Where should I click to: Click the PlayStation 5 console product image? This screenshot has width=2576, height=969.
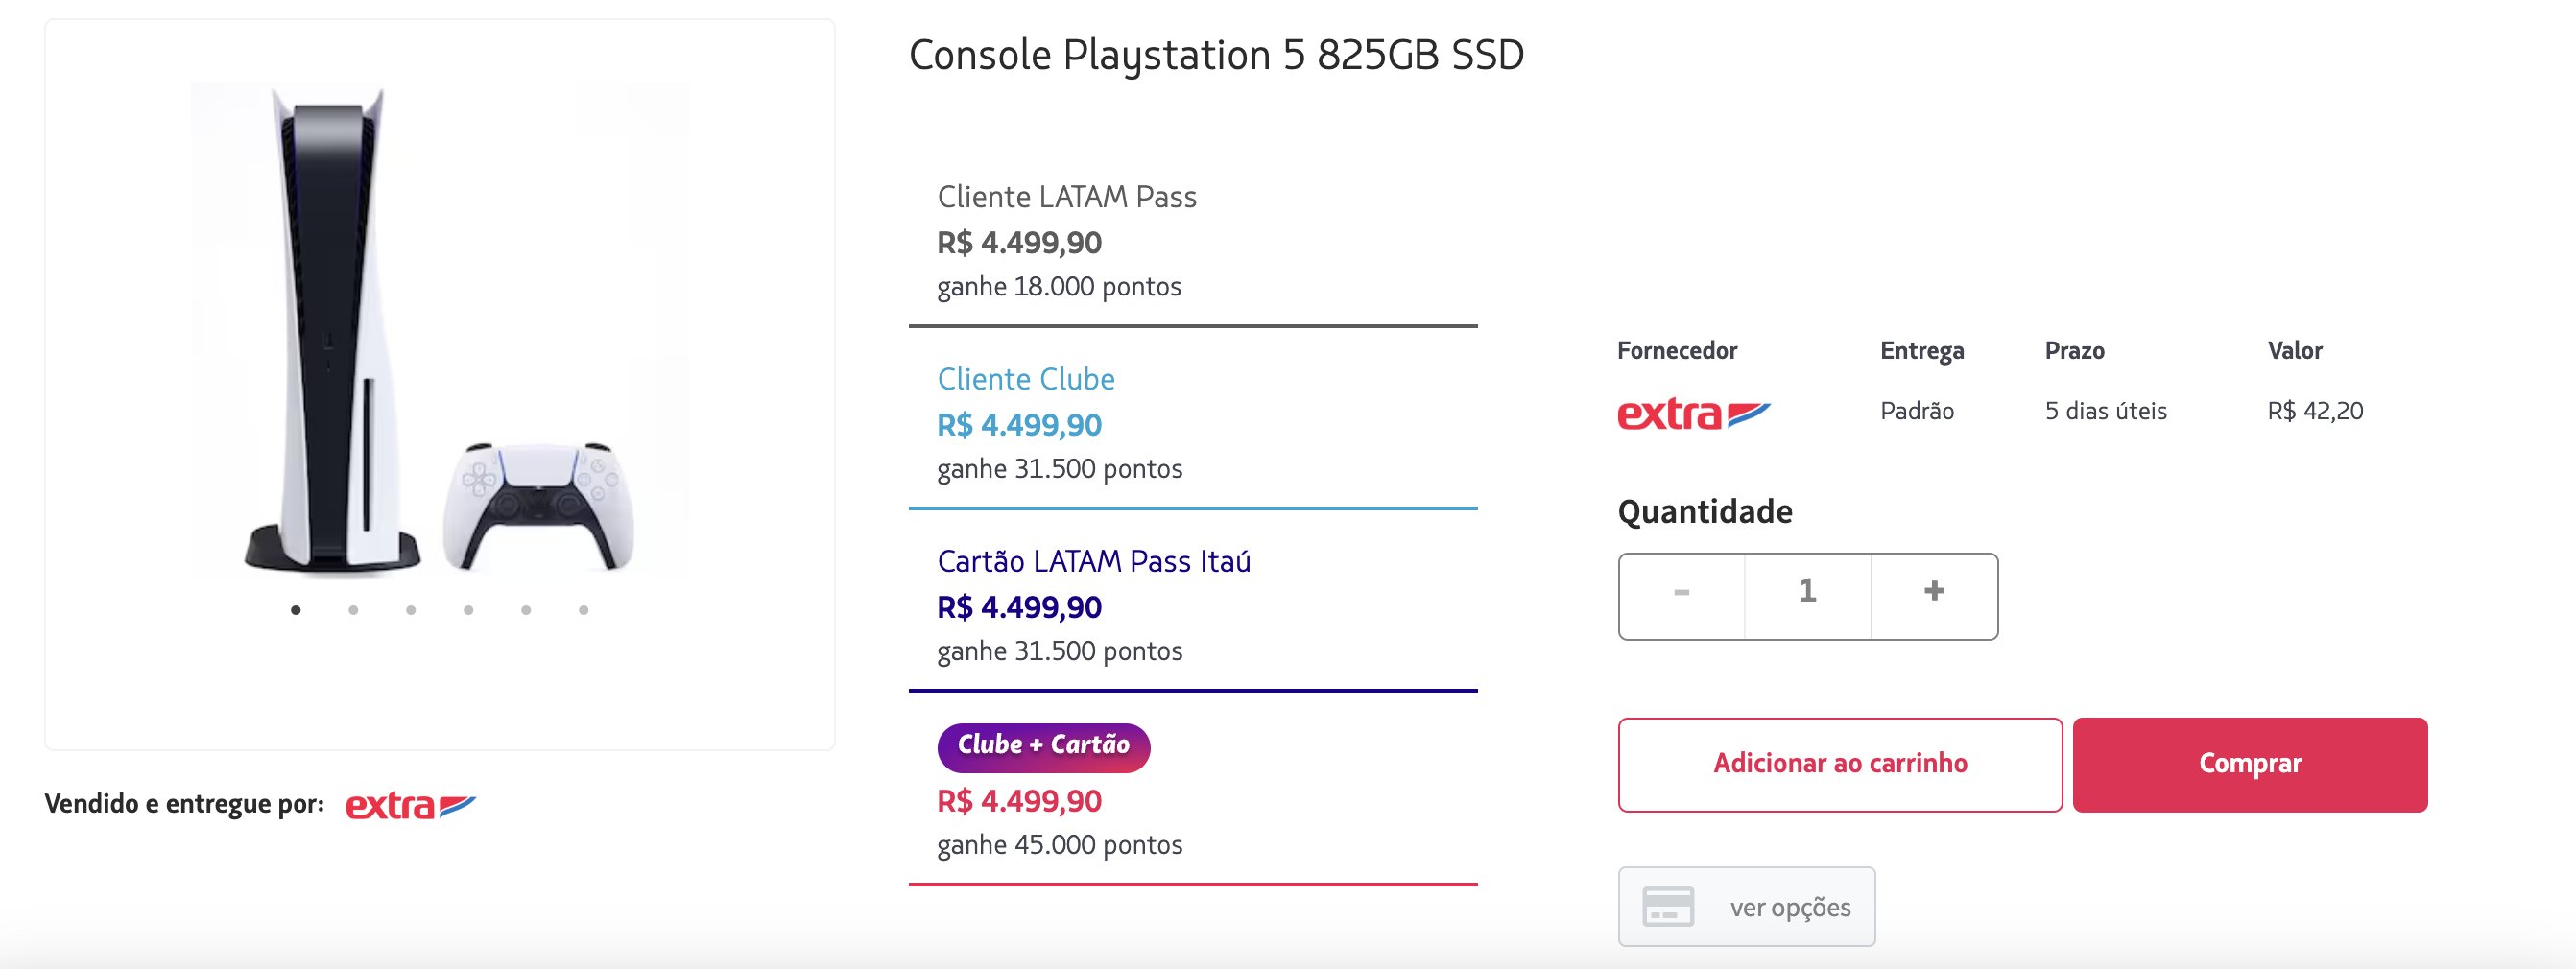[440, 330]
